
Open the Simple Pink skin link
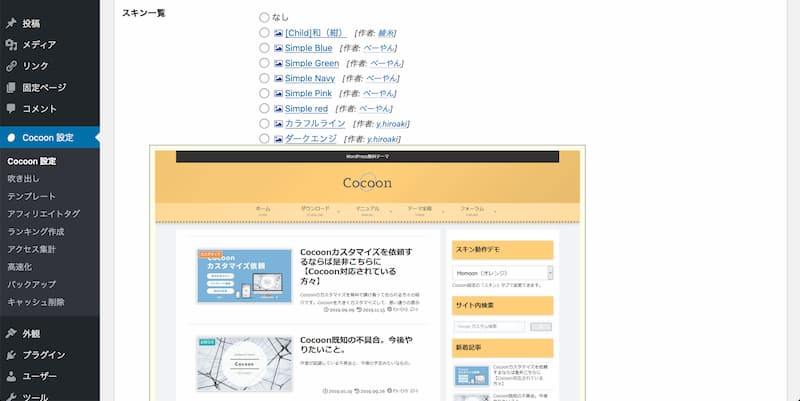(308, 93)
